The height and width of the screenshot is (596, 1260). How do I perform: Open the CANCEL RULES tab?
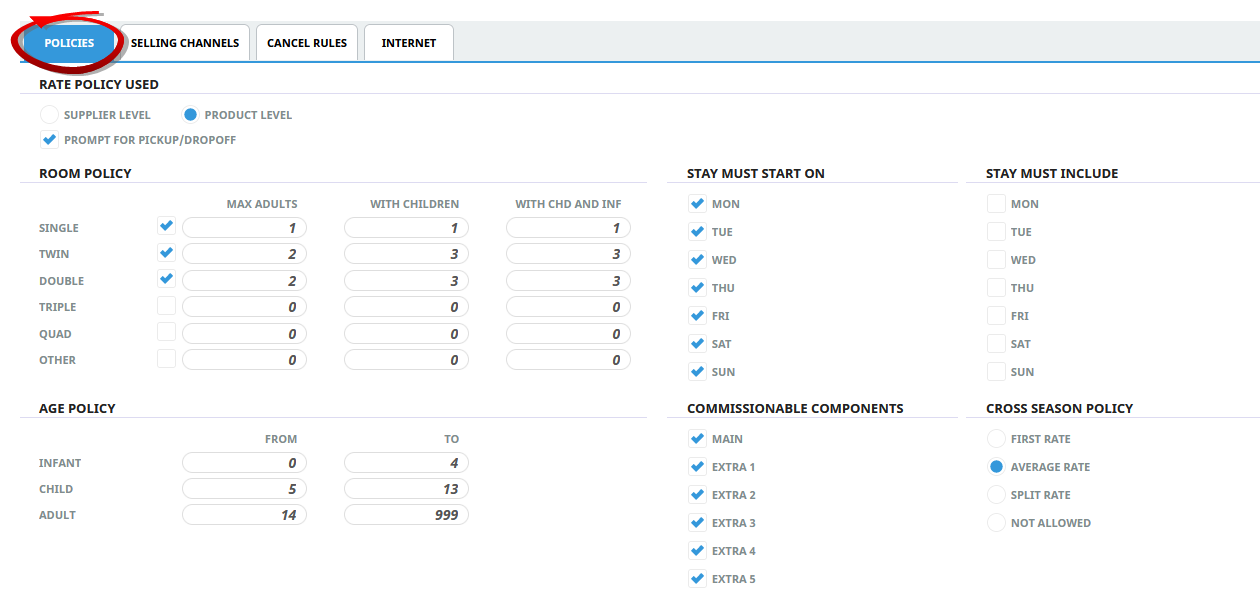pos(306,42)
